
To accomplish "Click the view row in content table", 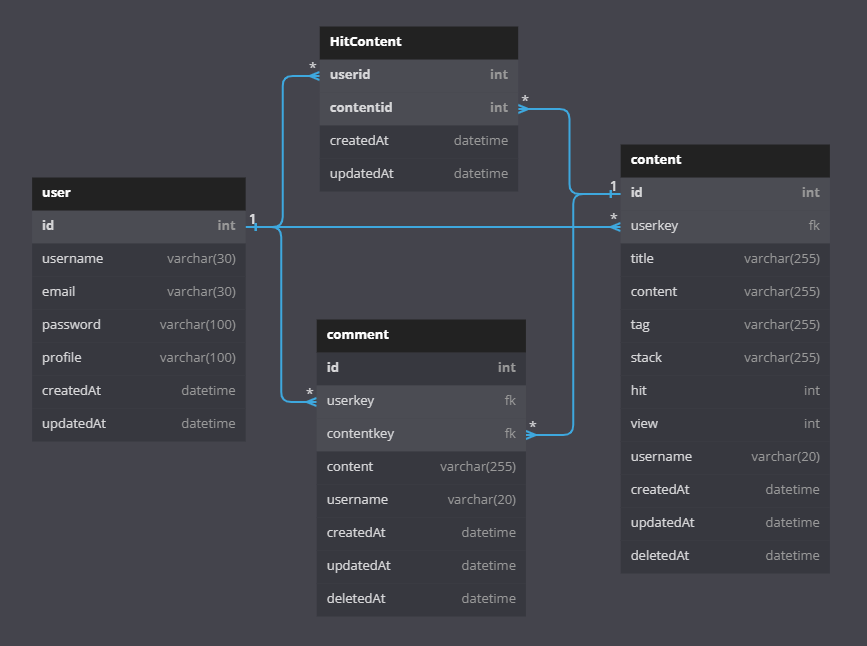I will [724, 424].
